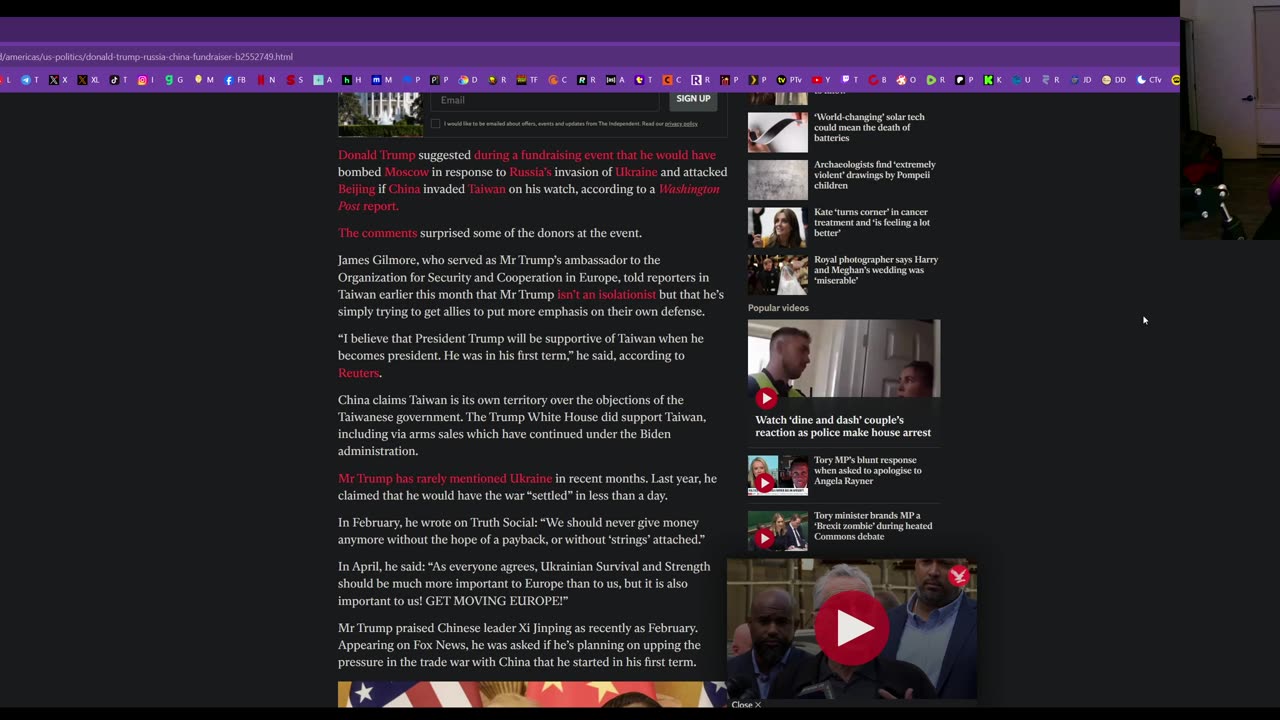Open the moon bookmark labeled CTv
The height and width of the screenshot is (720, 1280).
coord(1149,80)
